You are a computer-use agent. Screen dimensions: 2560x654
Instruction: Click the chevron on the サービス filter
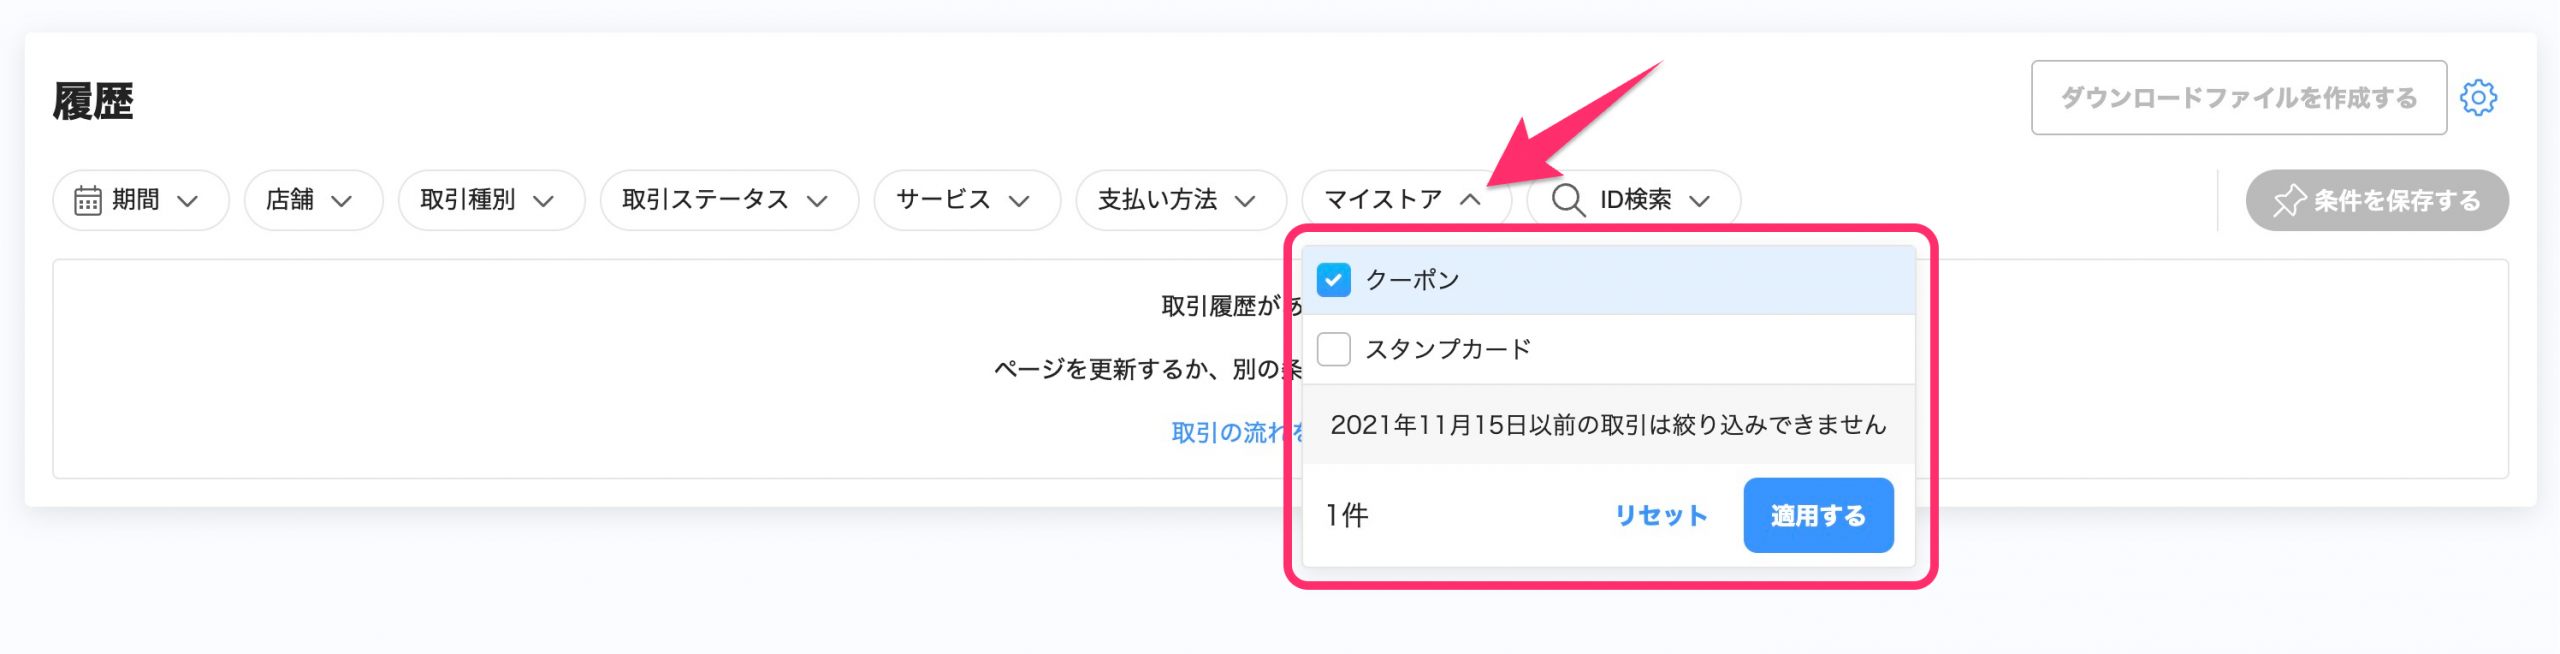[x=1020, y=201]
